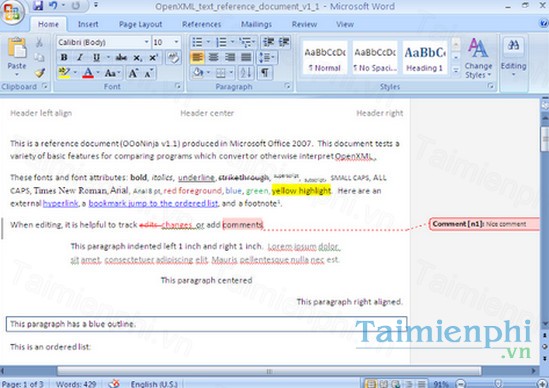The width and height of the screenshot is (549, 388).
Task: Click the proofing errors status icon
Action: point(114,384)
